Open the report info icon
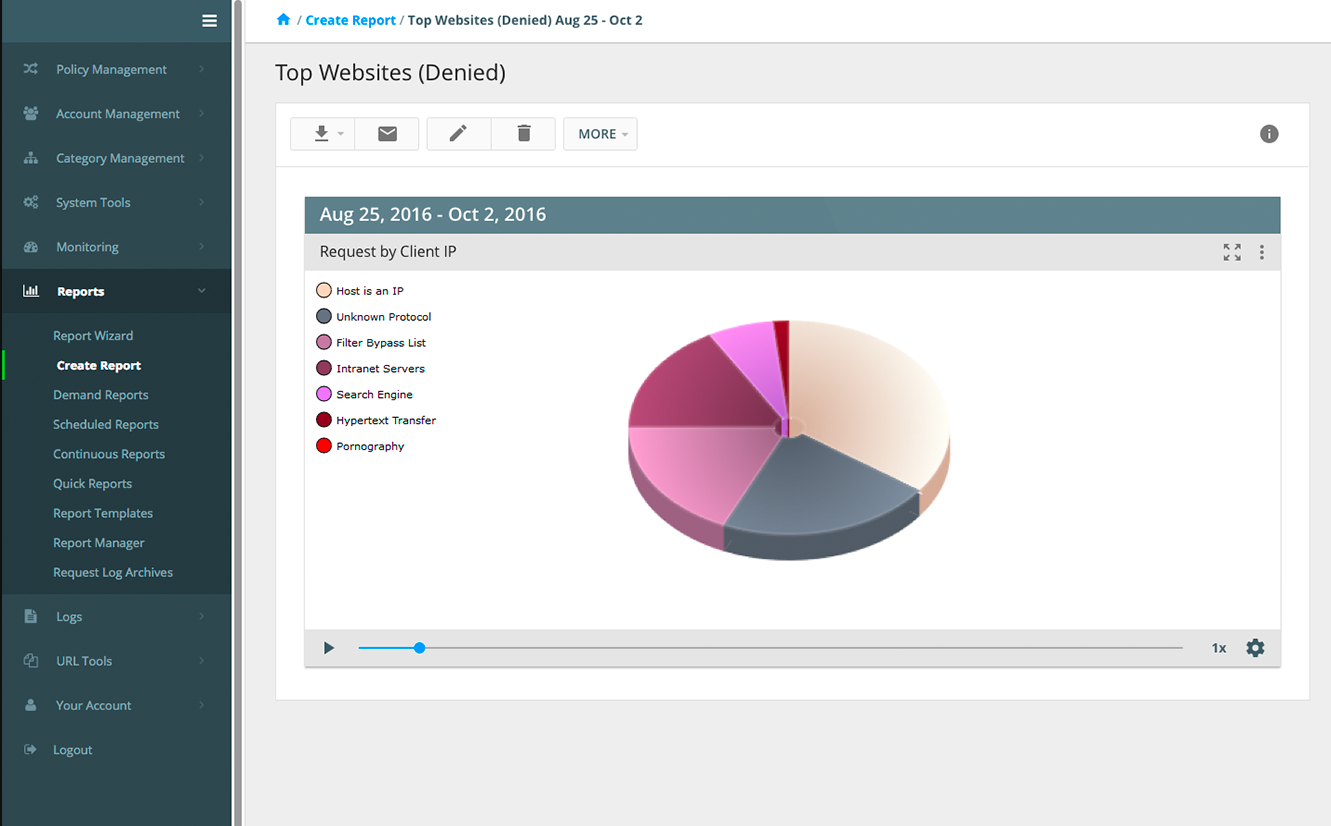The height and width of the screenshot is (826, 1331). pos(1268,133)
